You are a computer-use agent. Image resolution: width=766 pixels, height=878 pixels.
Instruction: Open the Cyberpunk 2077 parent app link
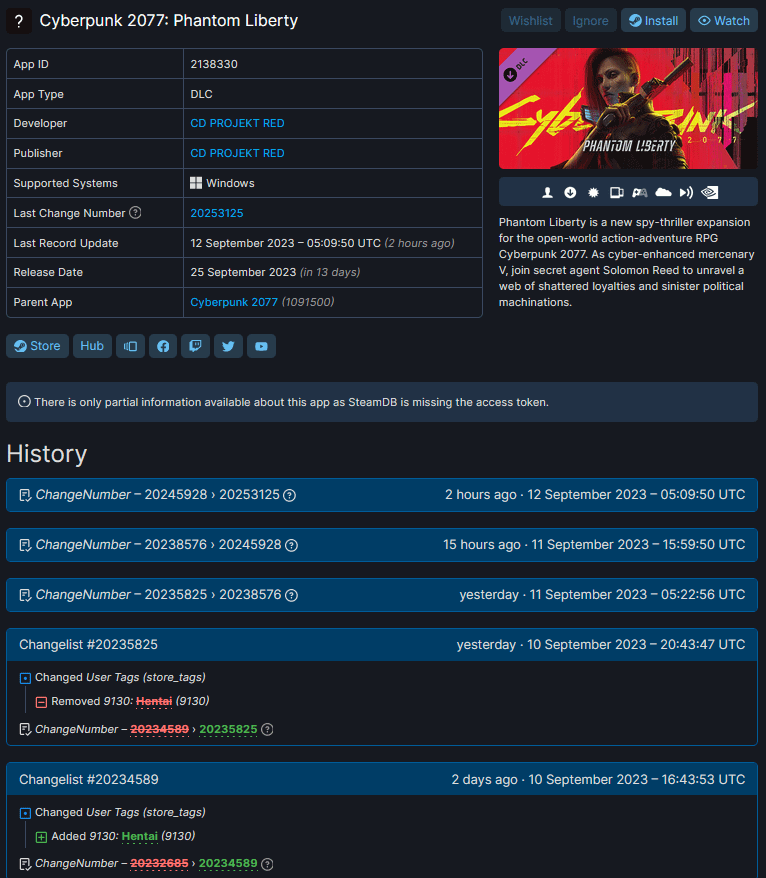pos(234,302)
